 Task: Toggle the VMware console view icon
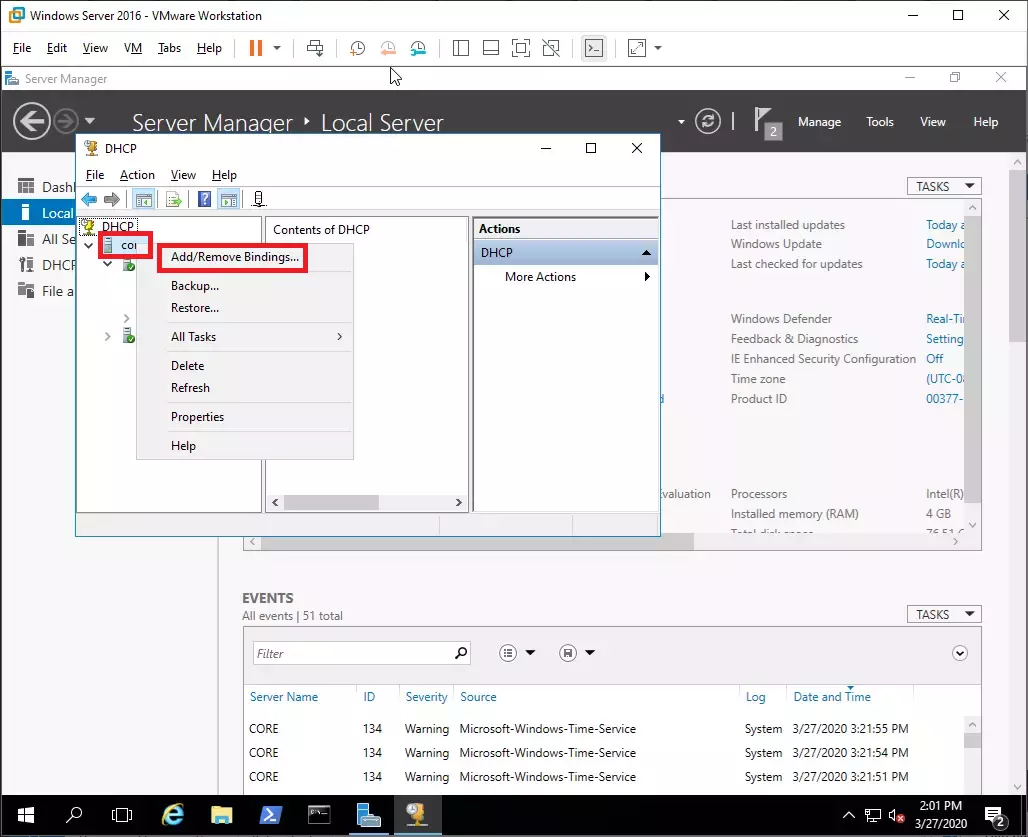pos(594,48)
